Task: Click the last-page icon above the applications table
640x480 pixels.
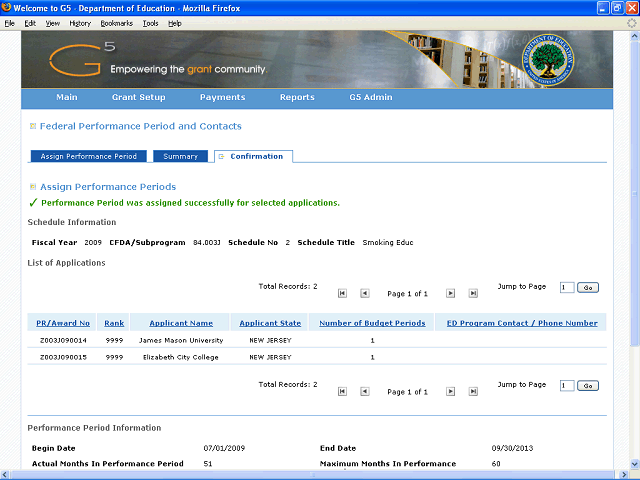Action: [x=472, y=293]
